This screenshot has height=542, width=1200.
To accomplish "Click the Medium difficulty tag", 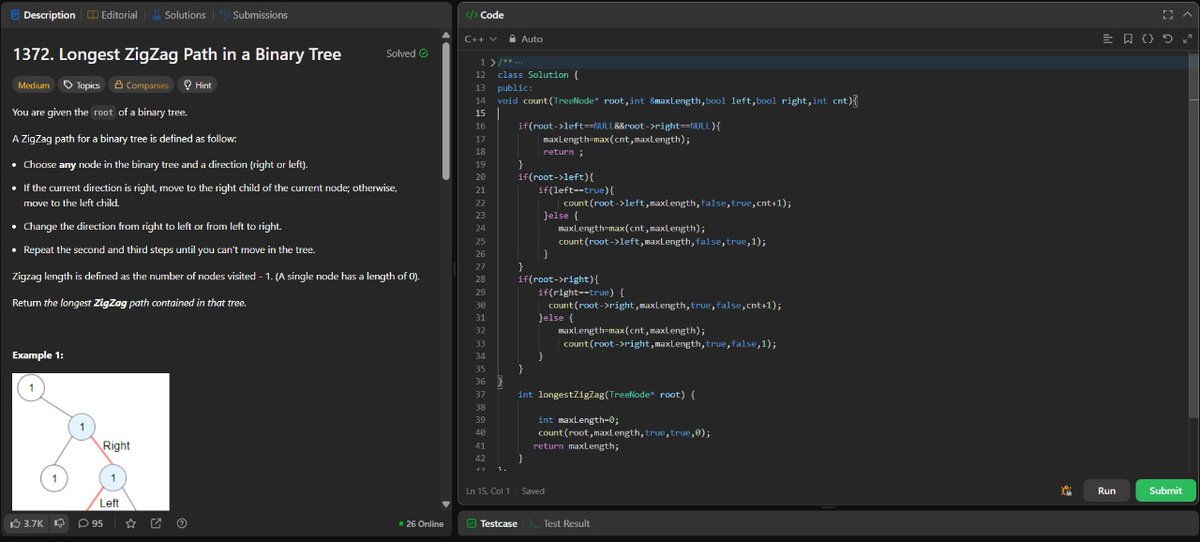I will [x=34, y=86].
